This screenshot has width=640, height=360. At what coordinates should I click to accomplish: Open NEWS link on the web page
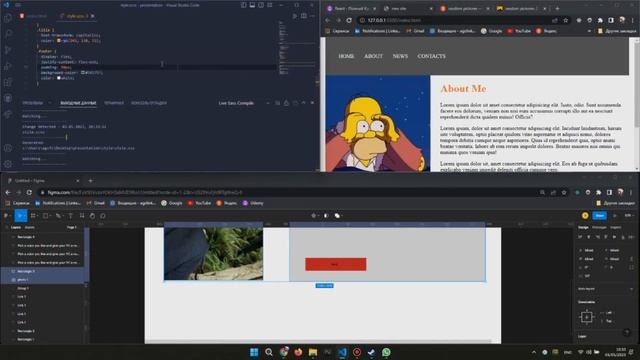click(400, 56)
